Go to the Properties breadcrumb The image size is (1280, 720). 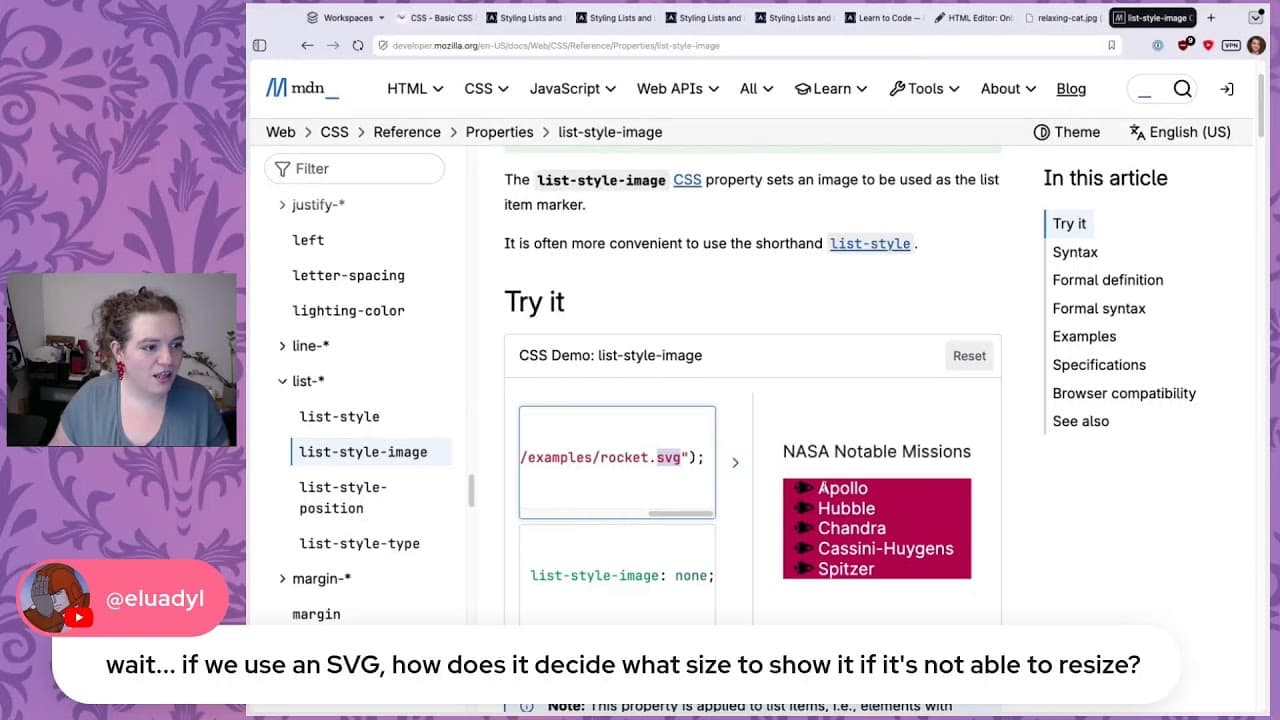(x=499, y=132)
